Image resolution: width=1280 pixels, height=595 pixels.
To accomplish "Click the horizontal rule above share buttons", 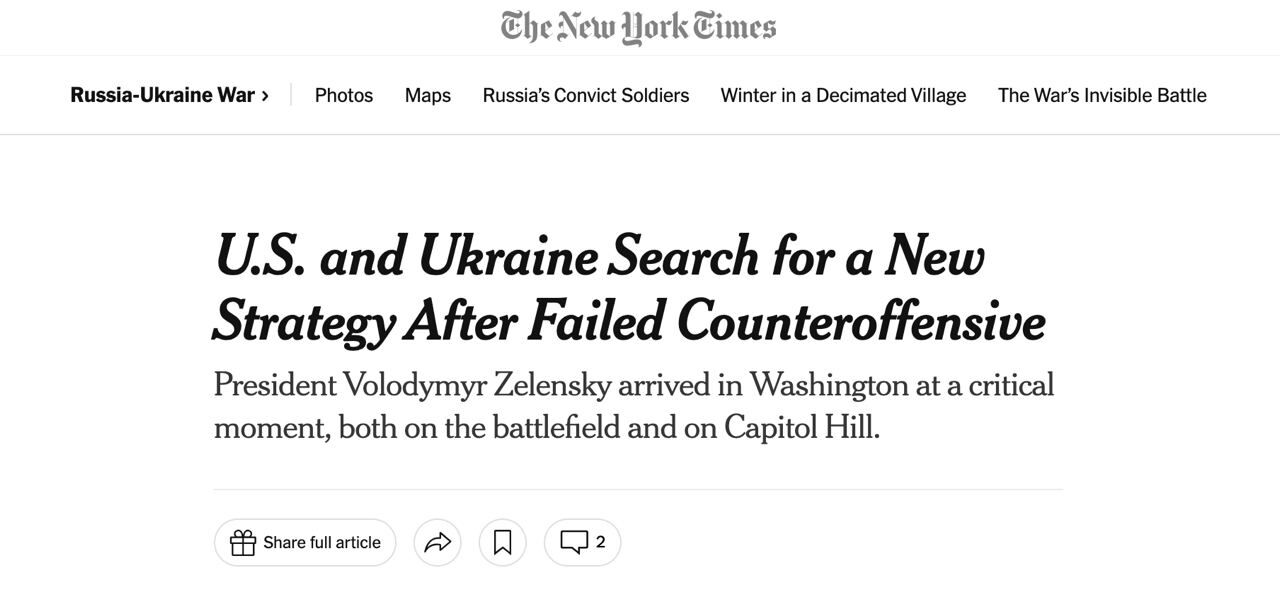I will [x=638, y=490].
